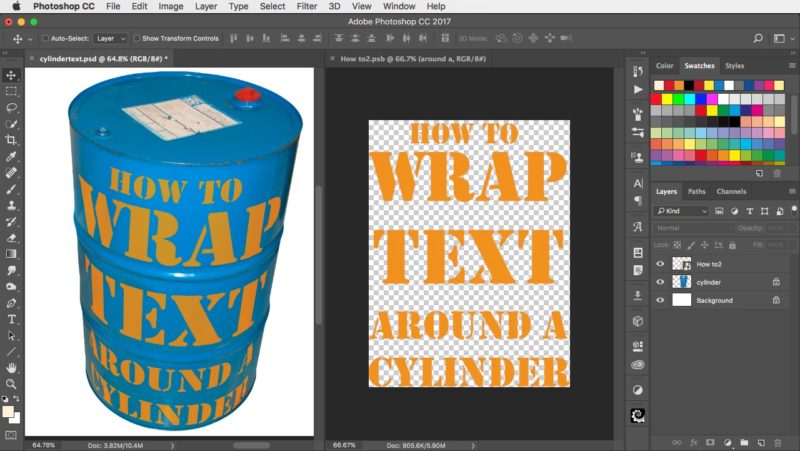Enable the Auto-Select checkbox
800x451 pixels.
tap(46, 39)
